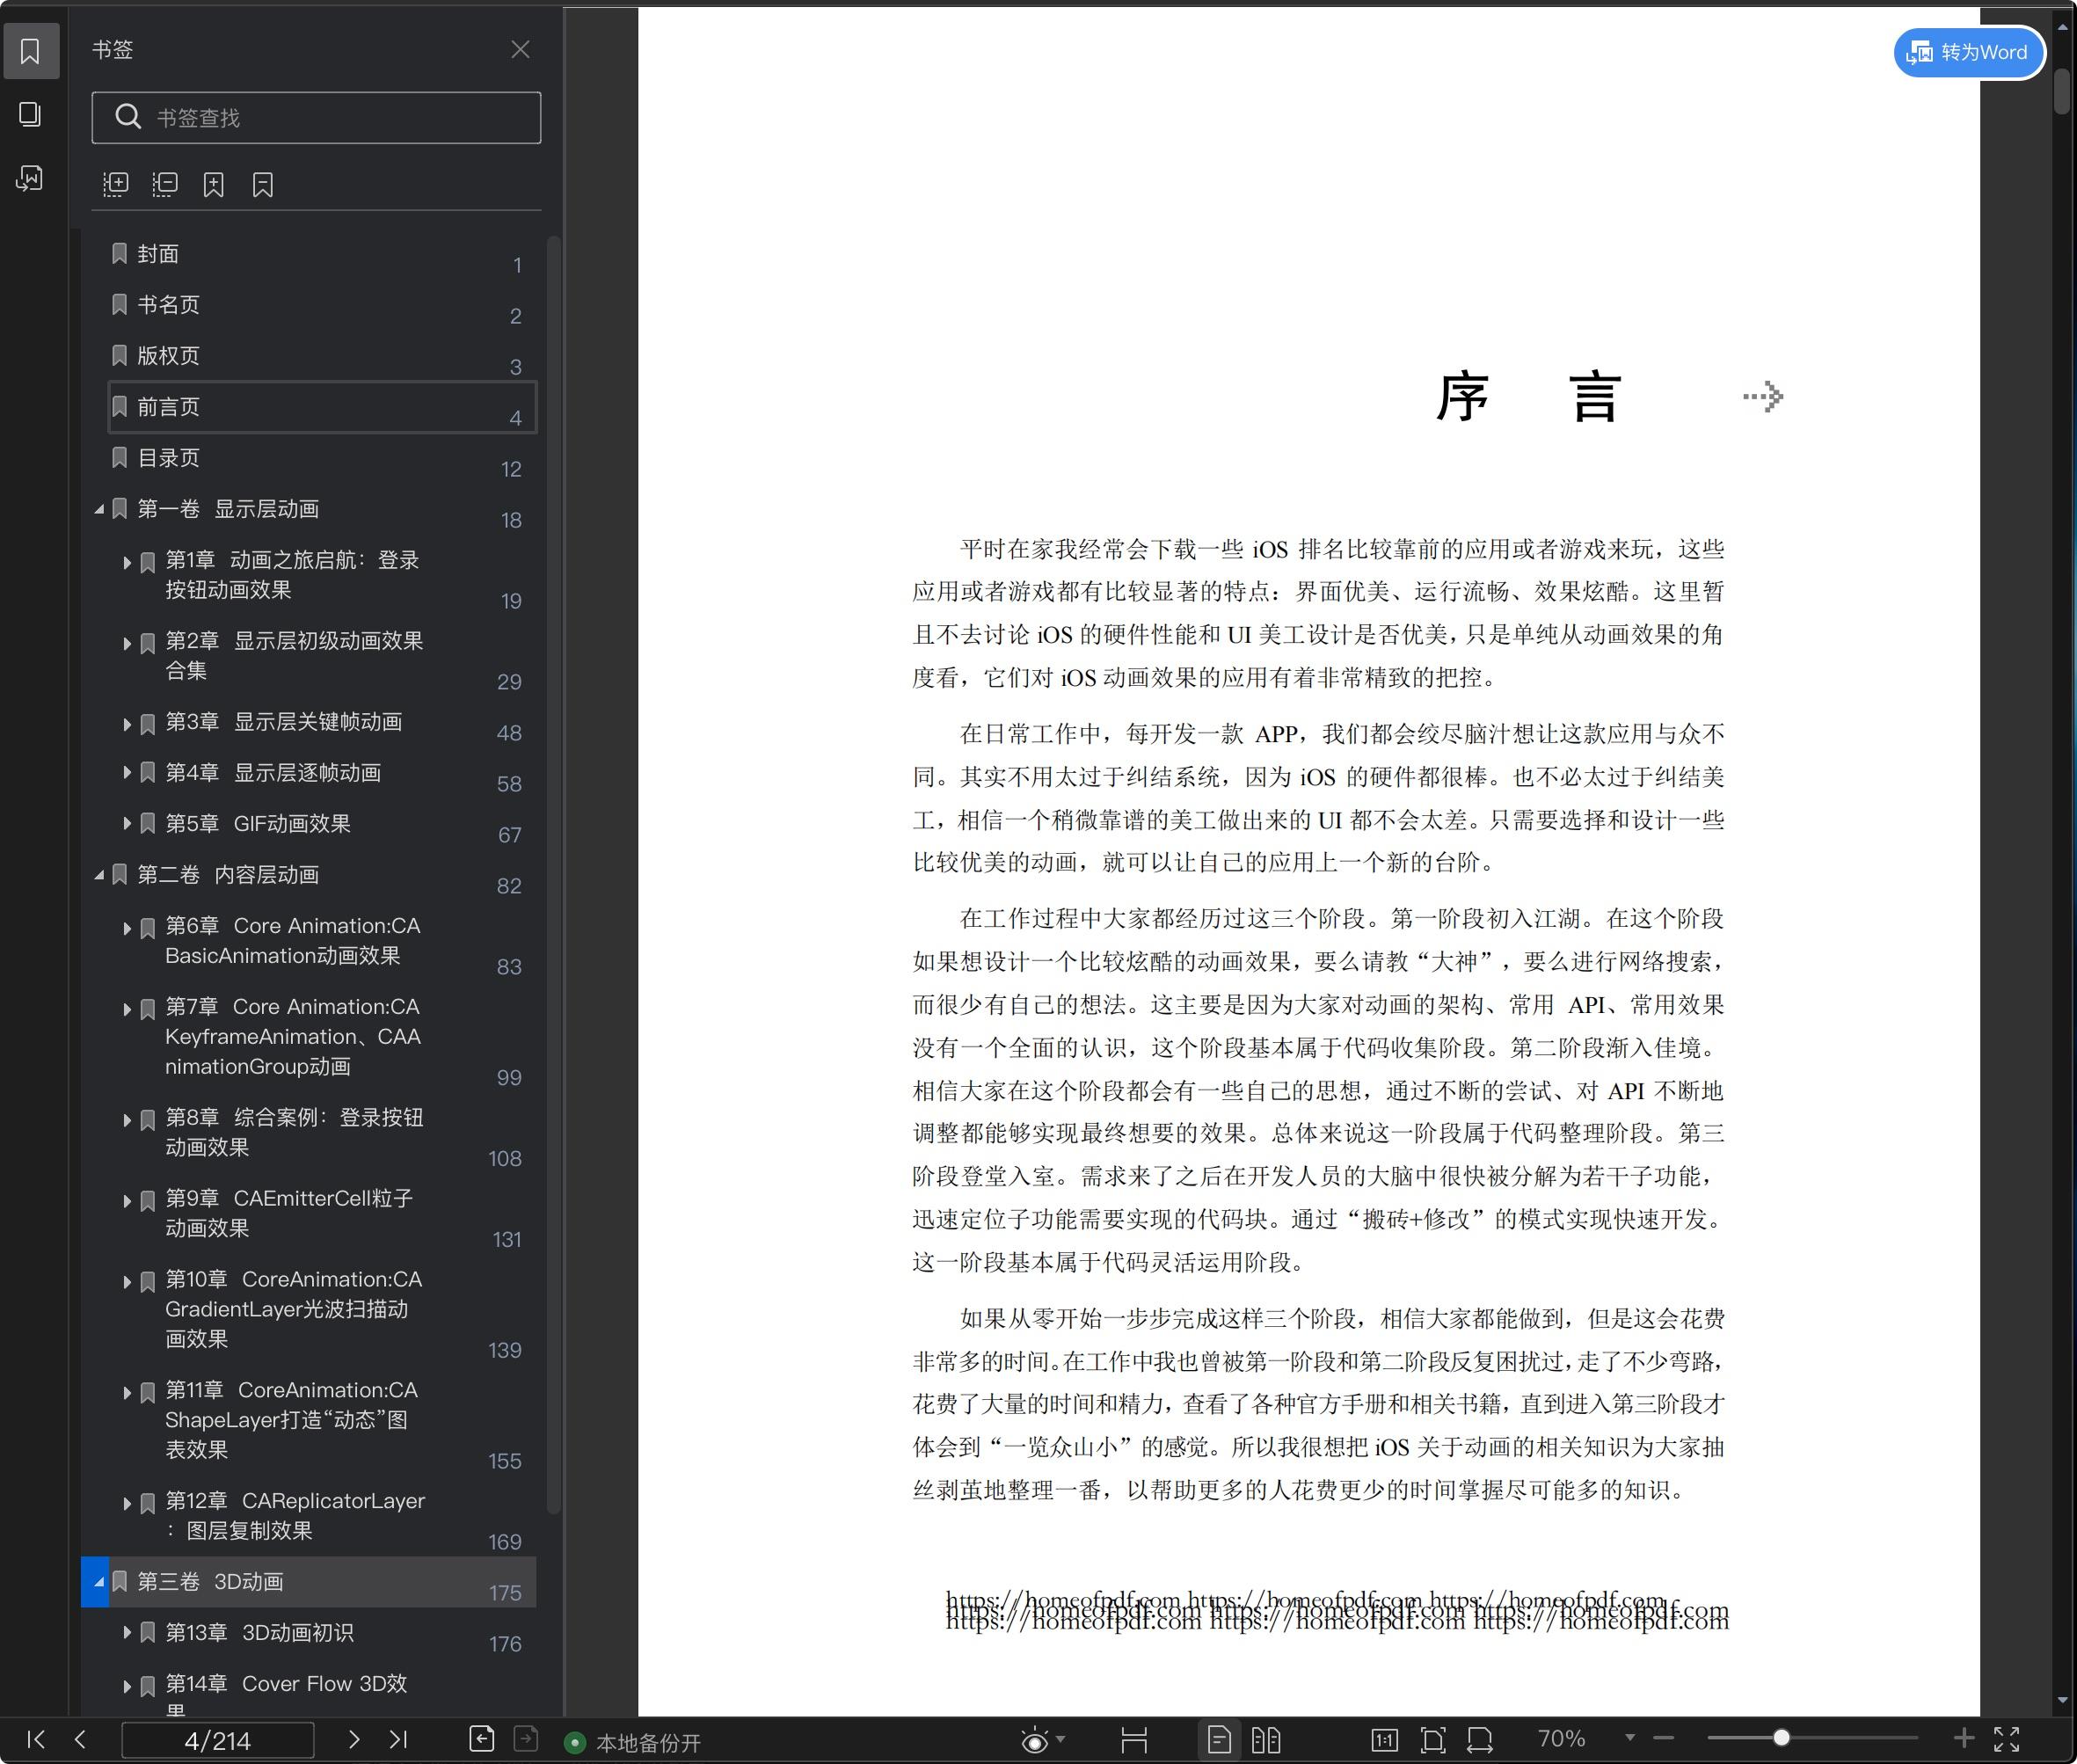The image size is (2077, 1764).
Task: Click the document vertical scrollbar thumb
Action: click(2062, 90)
